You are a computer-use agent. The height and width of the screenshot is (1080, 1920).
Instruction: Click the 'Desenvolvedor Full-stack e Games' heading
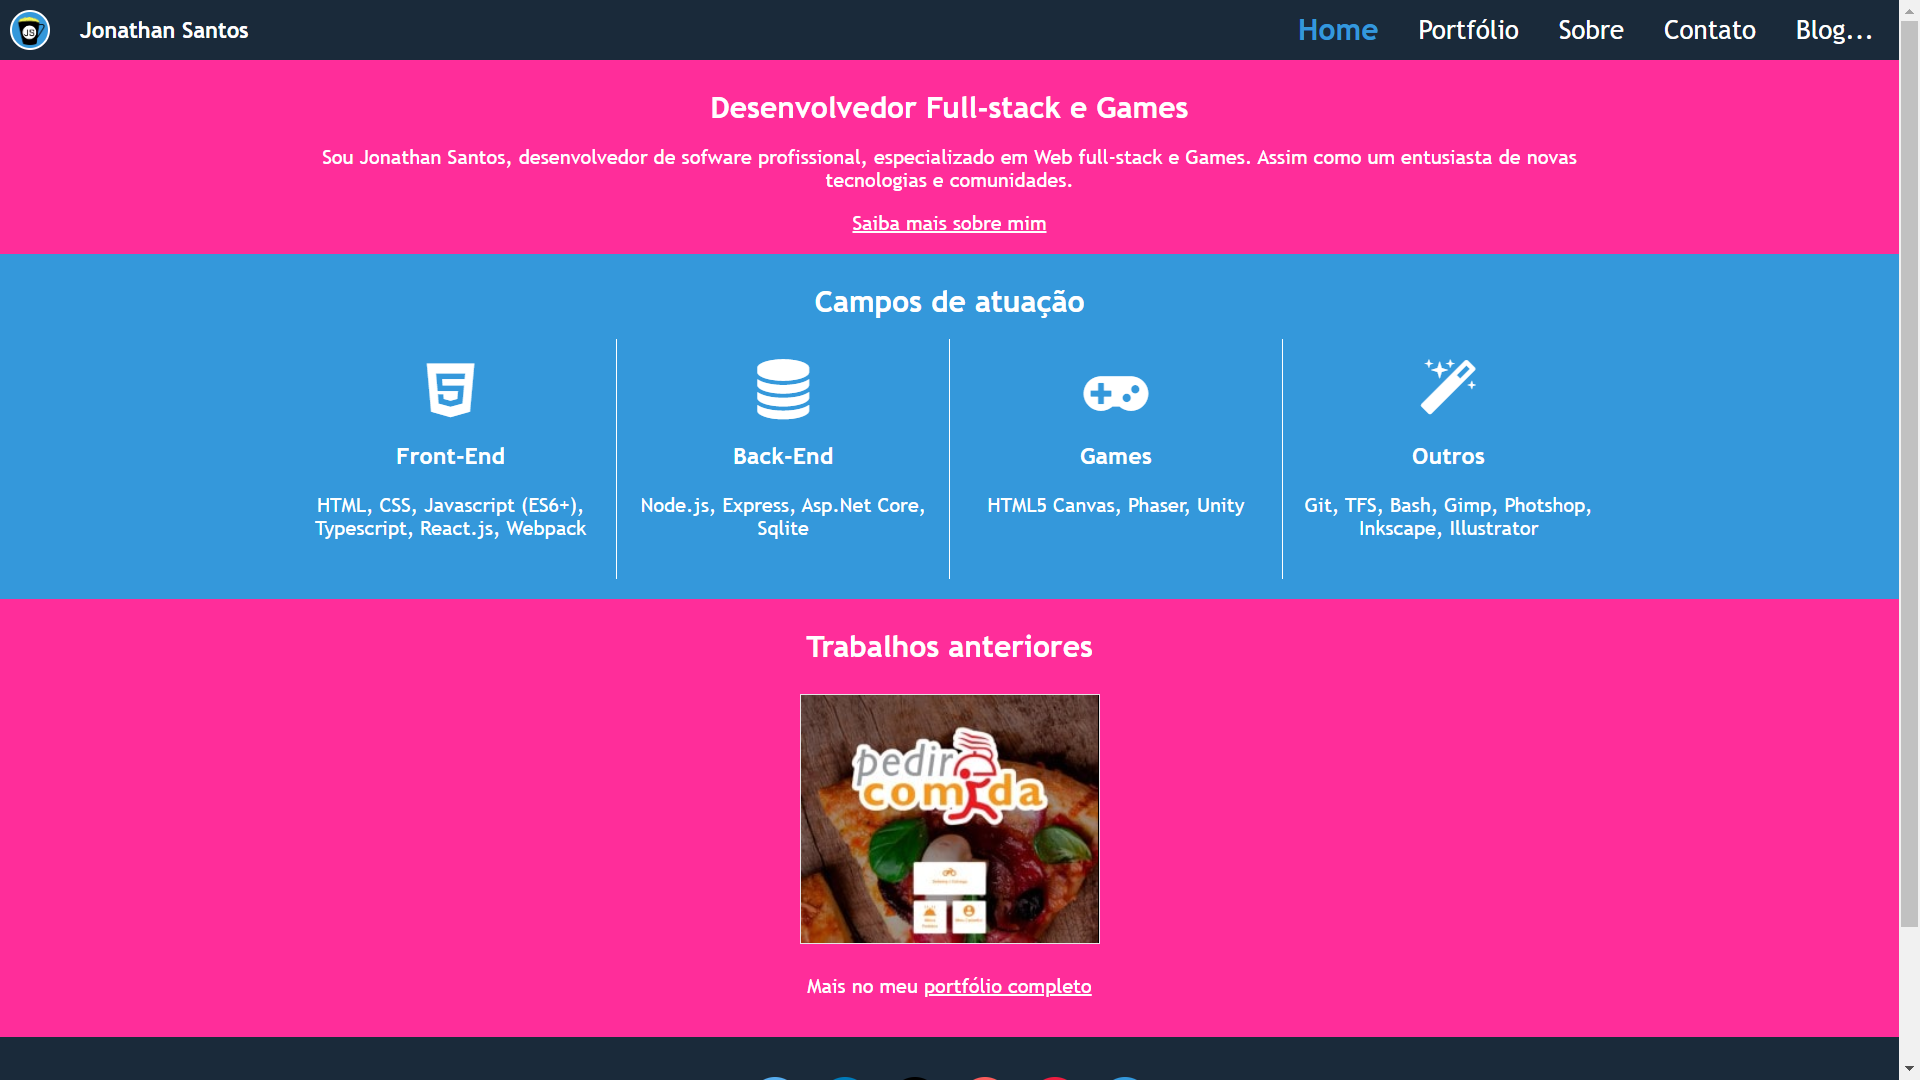tap(949, 108)
